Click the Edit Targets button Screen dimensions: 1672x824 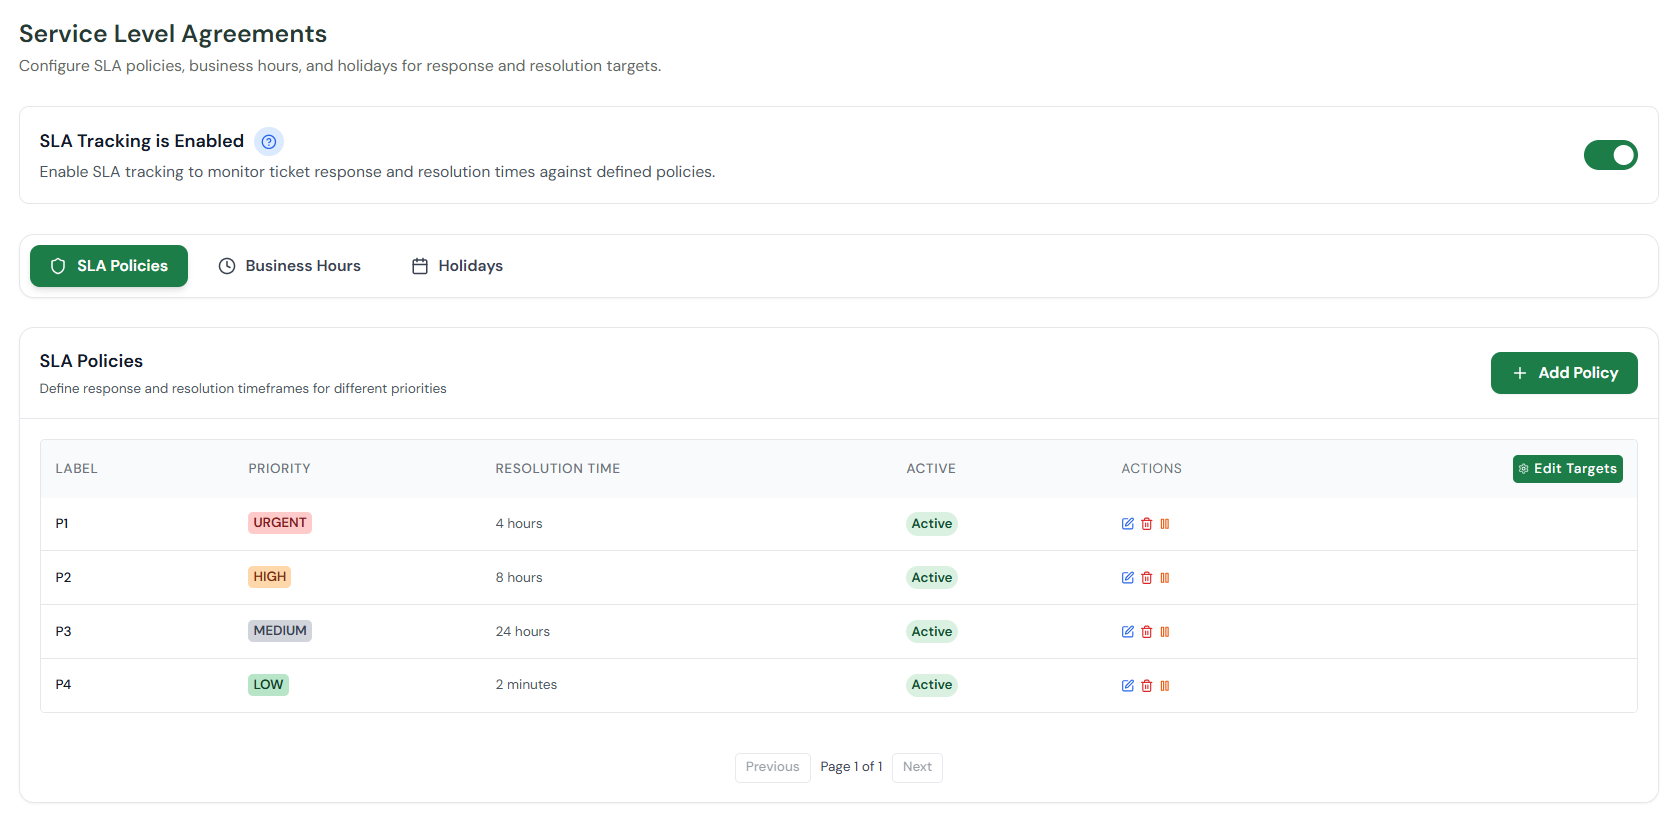1567,469
